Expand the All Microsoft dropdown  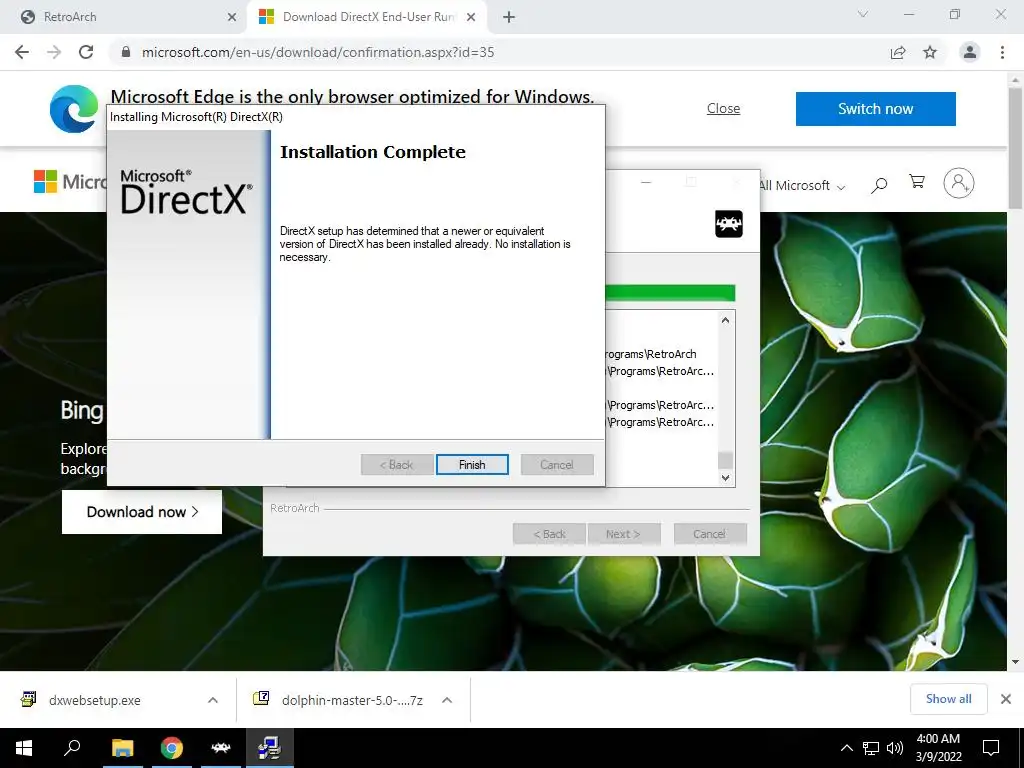click(803, 185)
